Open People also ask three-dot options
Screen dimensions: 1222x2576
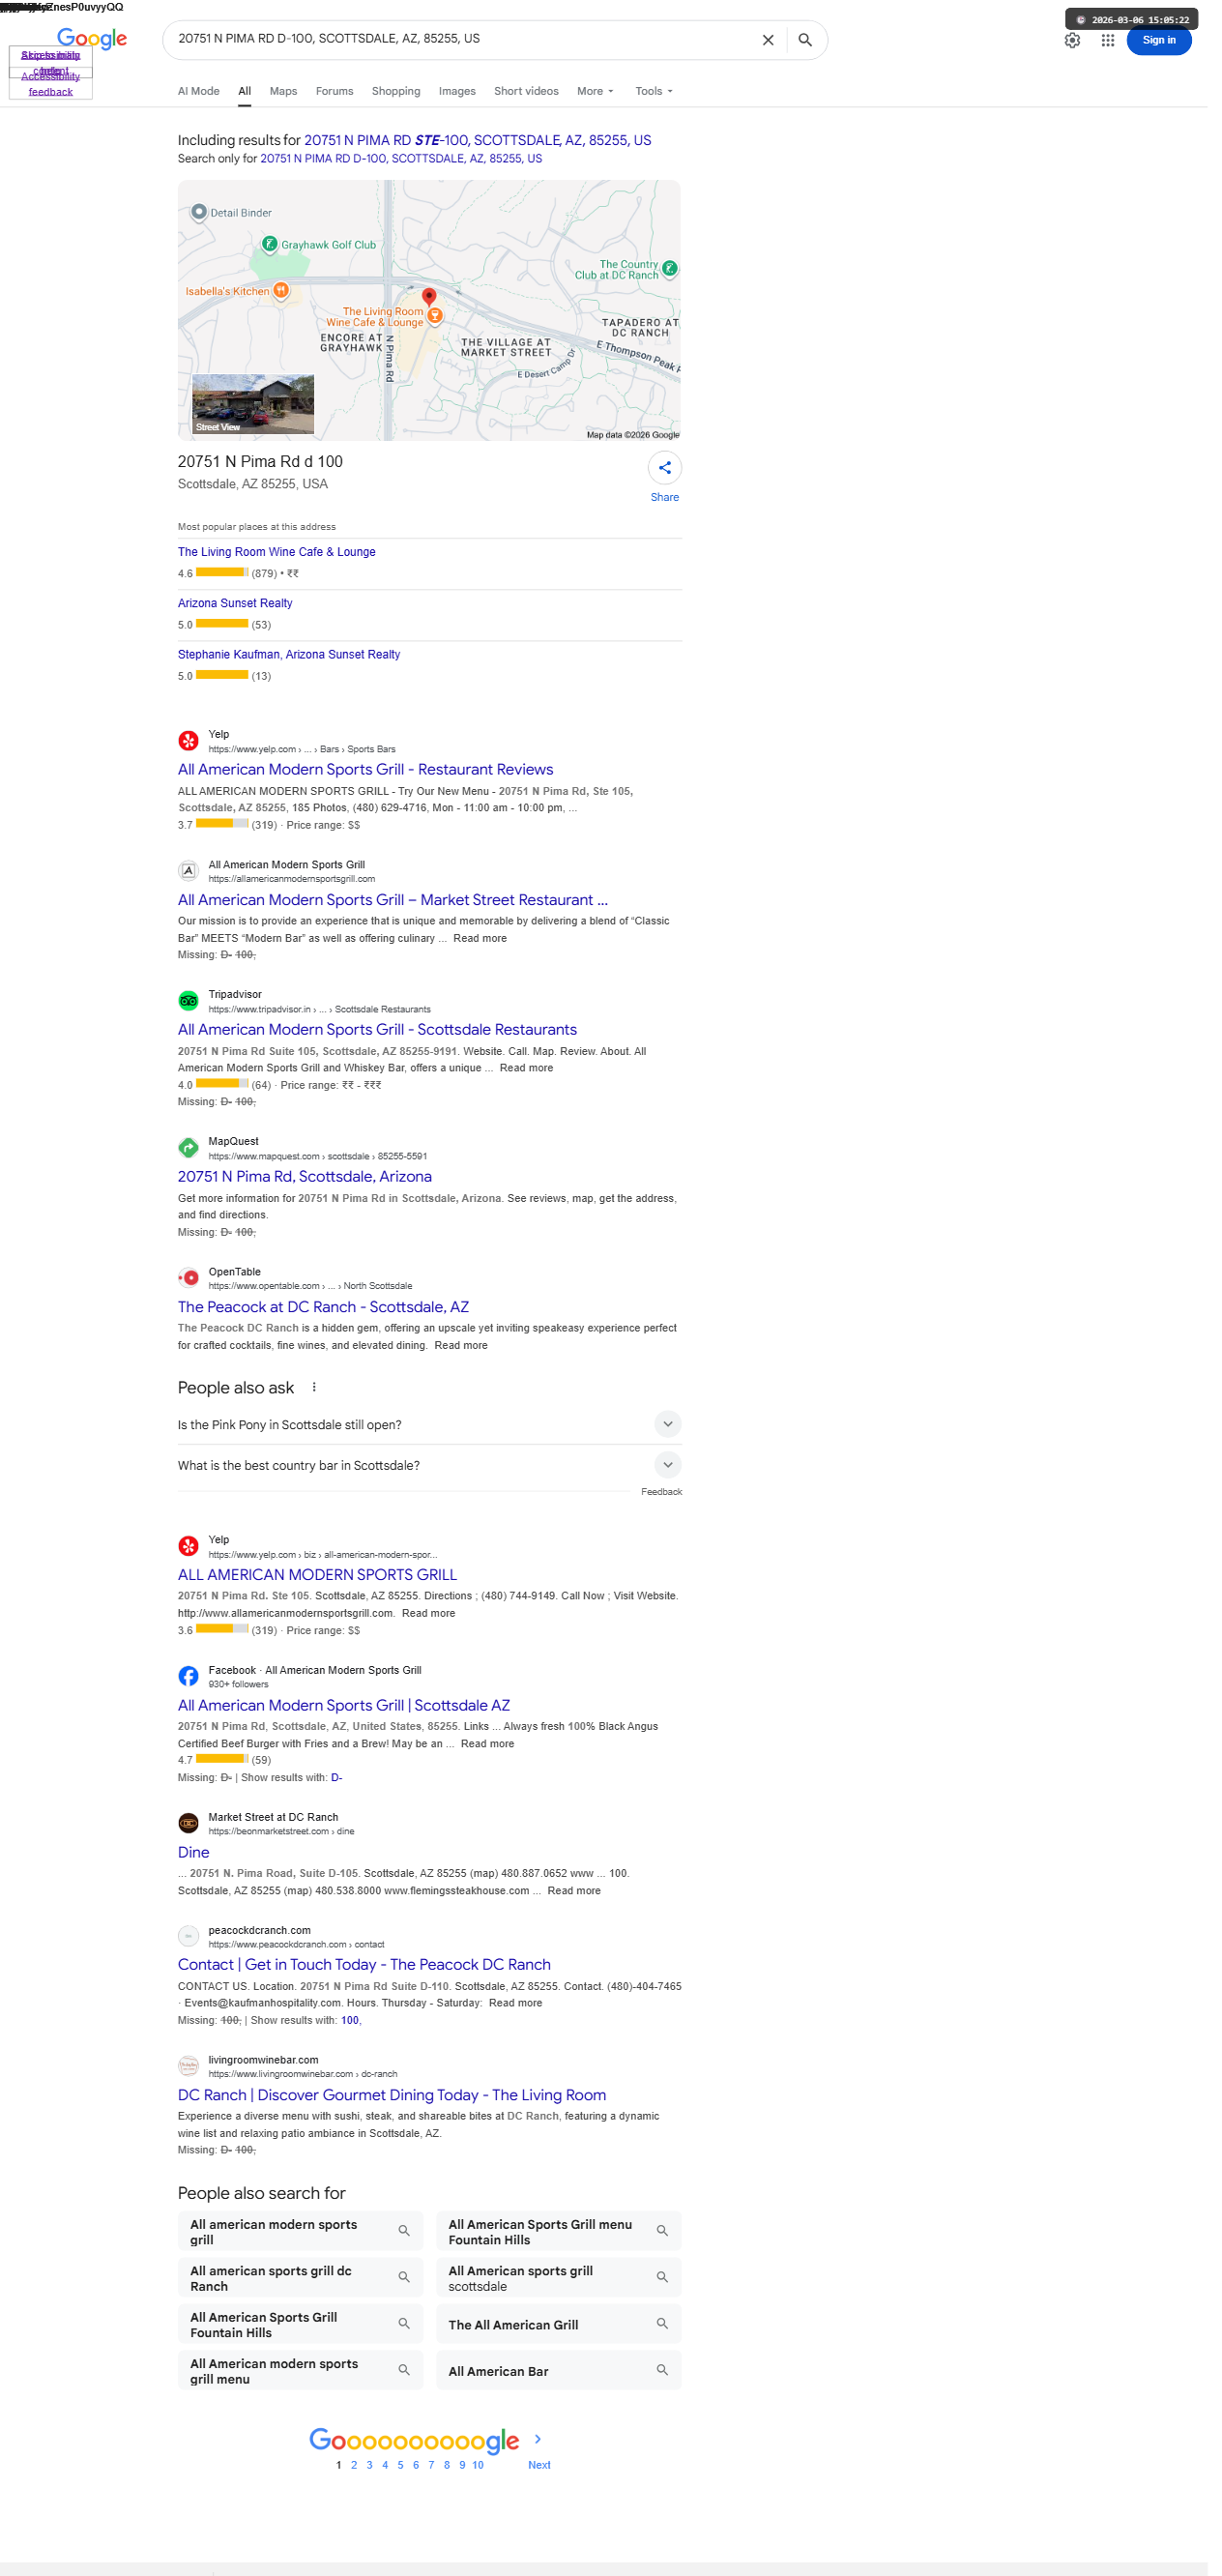point(318,1403)
